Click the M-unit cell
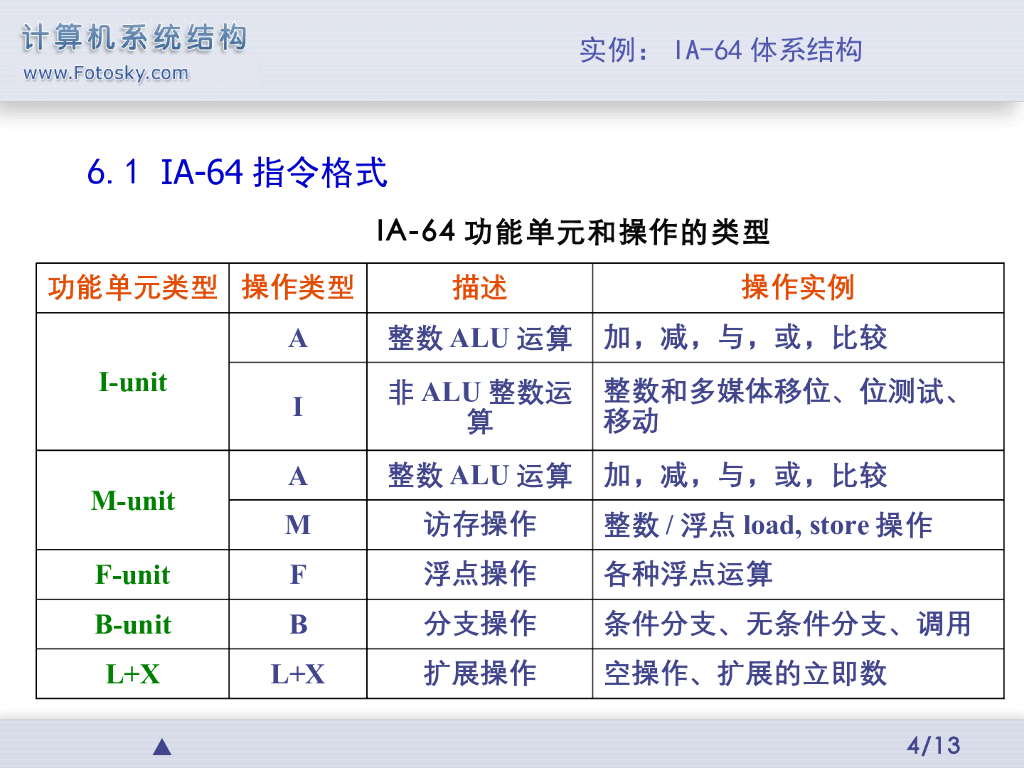This screenshot has width=1024, height=768. (133, 501)
